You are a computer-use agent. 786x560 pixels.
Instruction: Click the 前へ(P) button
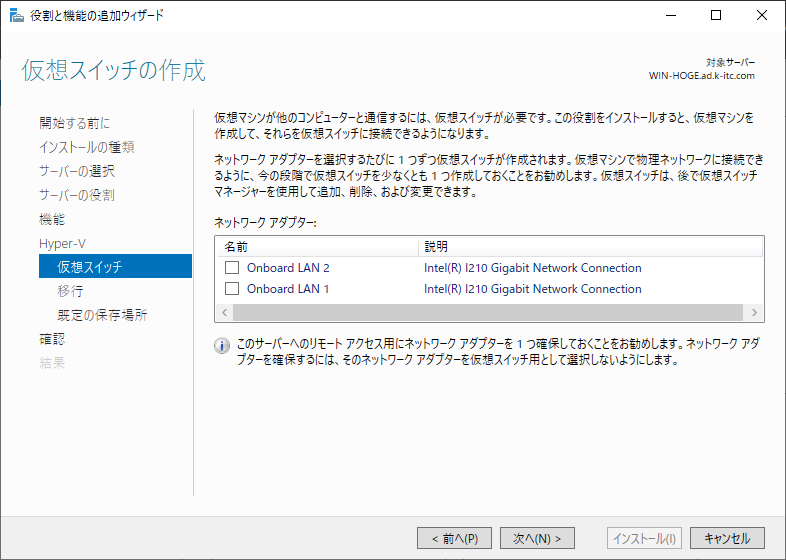454,538
